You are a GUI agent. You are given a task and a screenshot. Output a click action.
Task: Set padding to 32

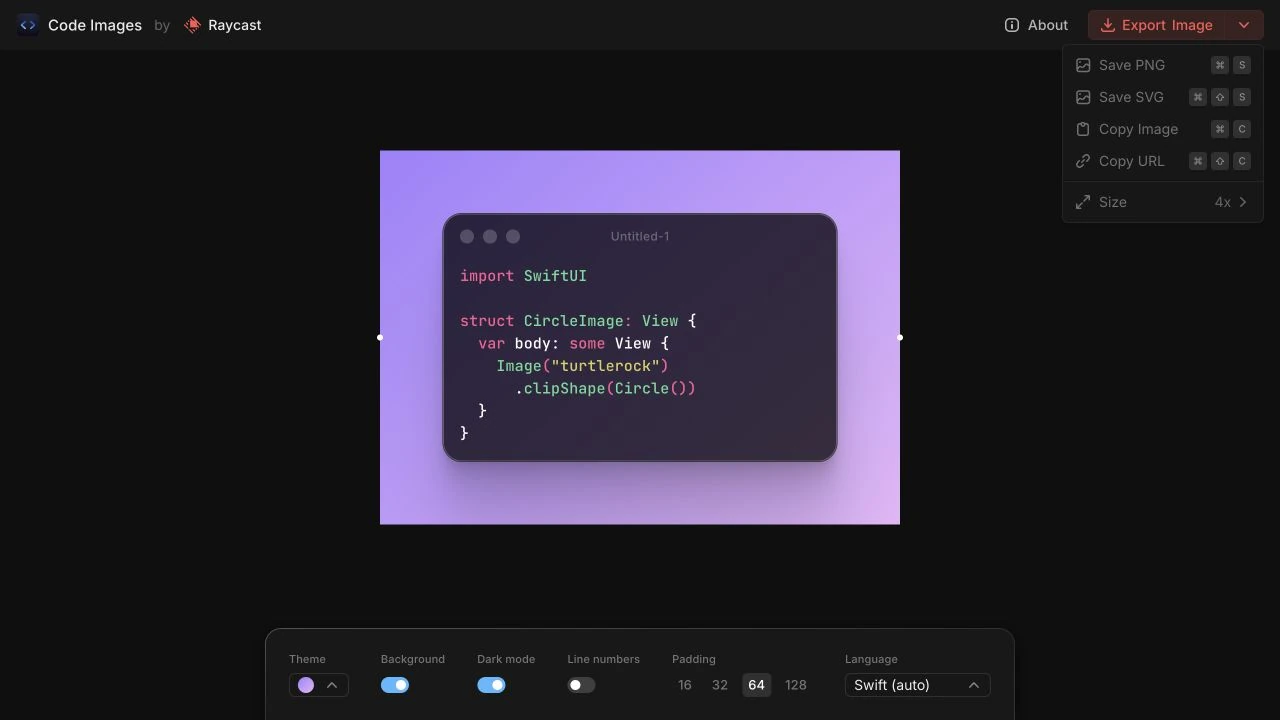point(720,685)
